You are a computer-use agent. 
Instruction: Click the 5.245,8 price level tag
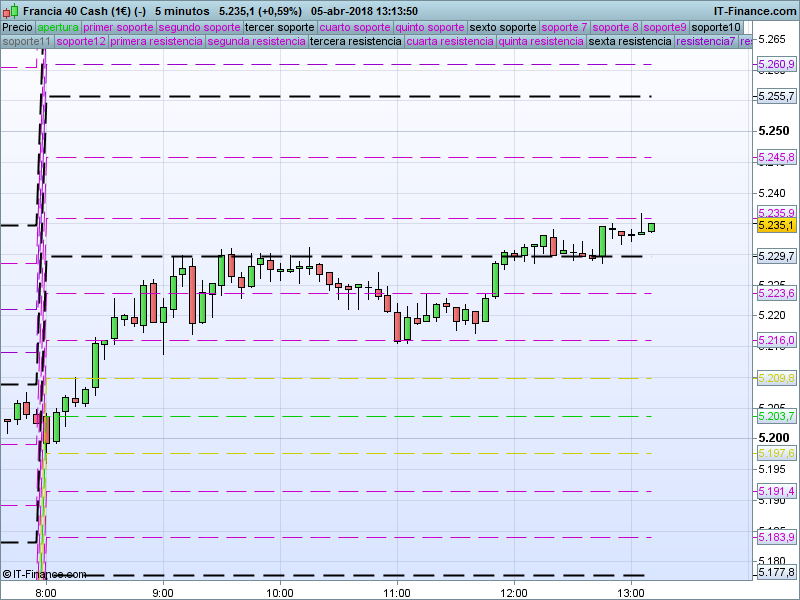(x=776, y=157)
